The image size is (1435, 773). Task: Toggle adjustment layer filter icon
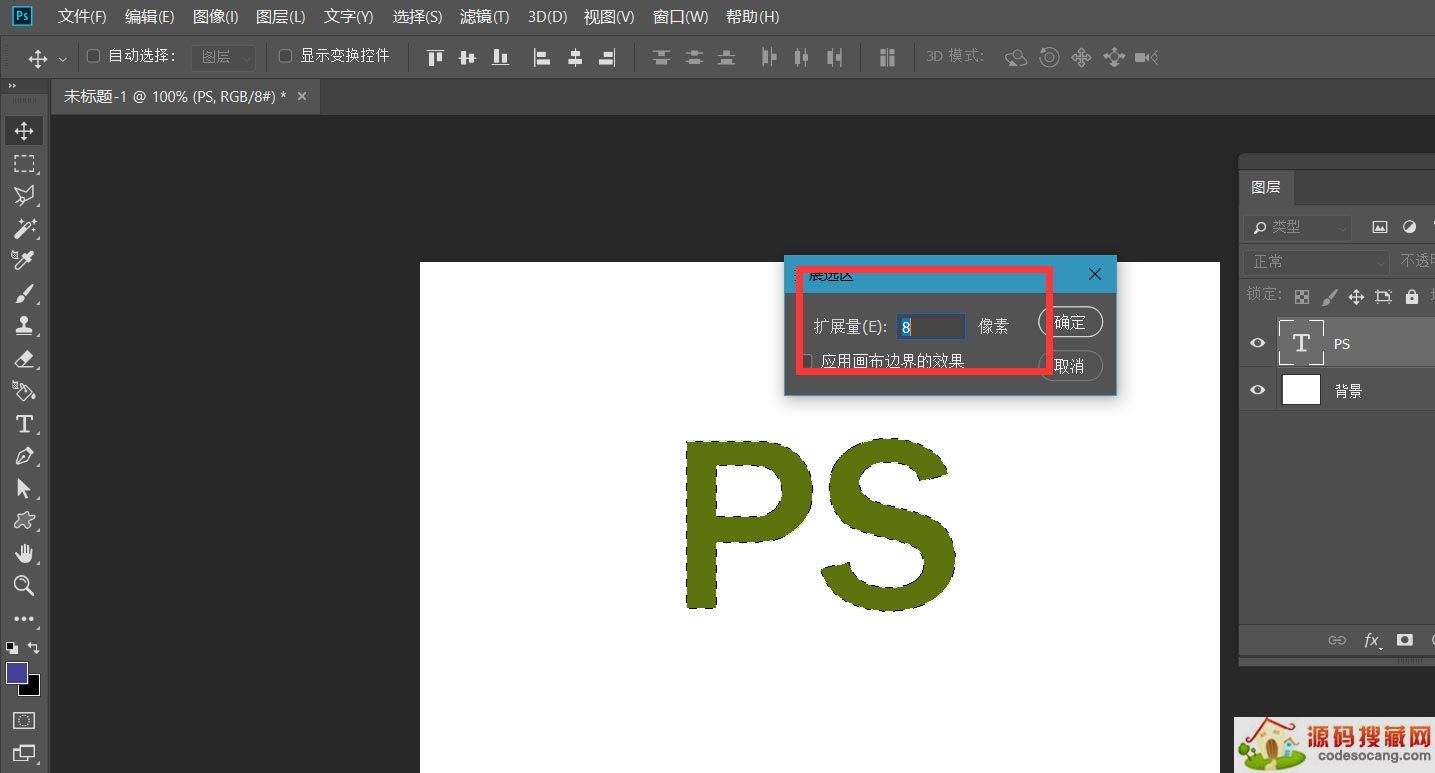click(1410, 227)
